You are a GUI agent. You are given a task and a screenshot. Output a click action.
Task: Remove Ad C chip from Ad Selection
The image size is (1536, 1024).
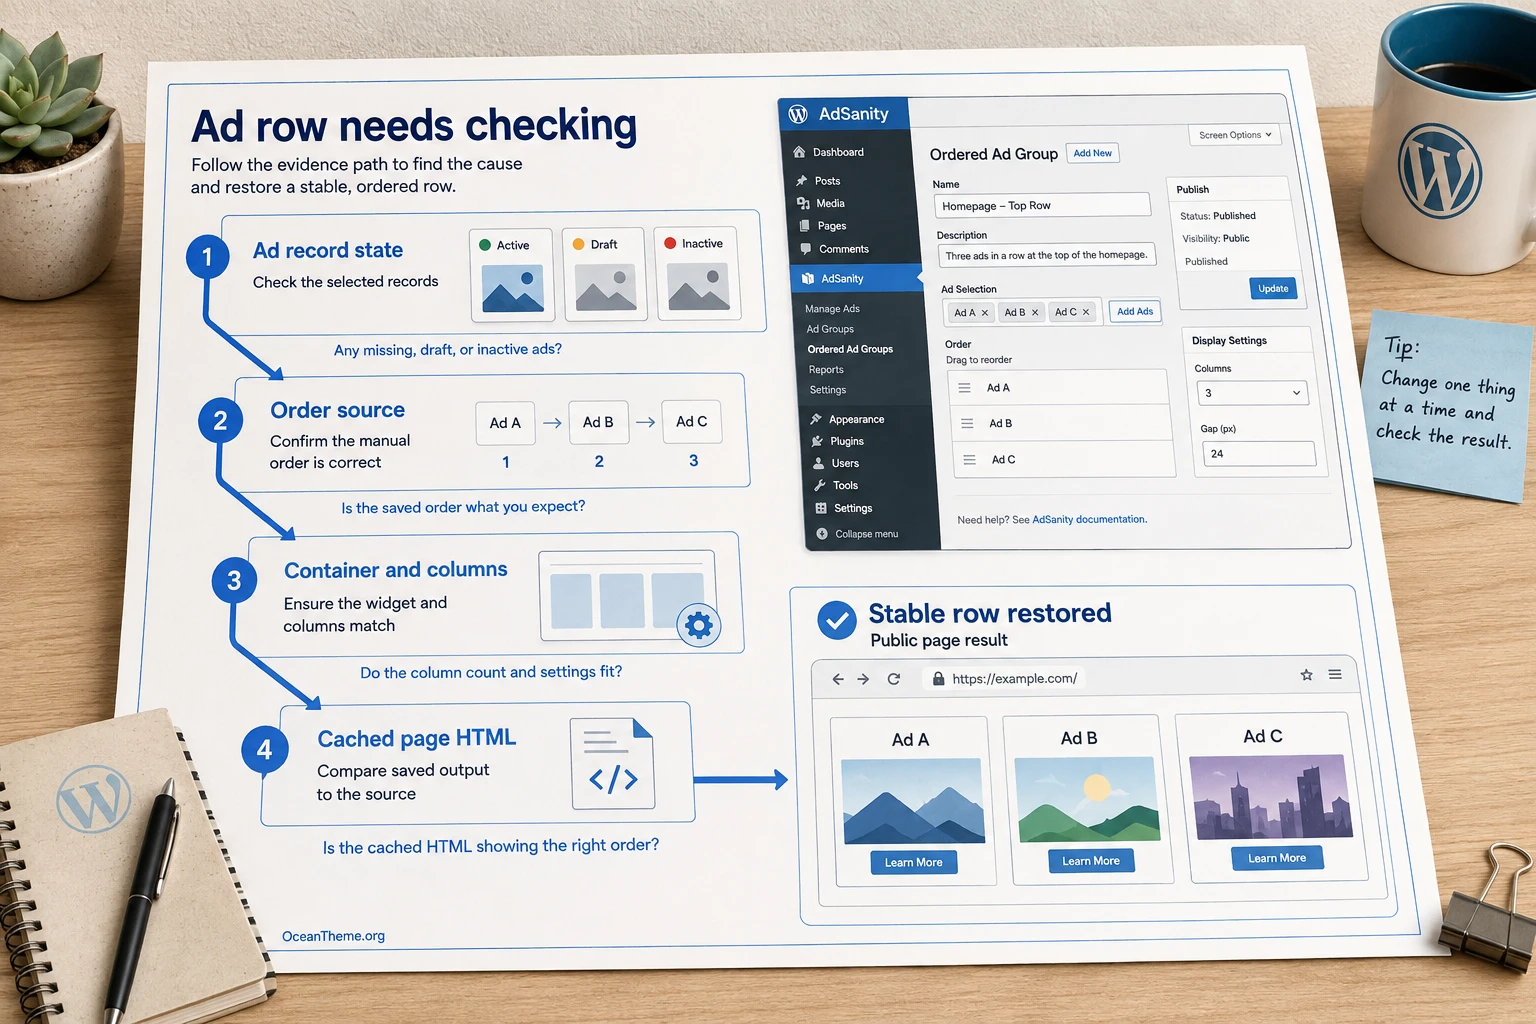tap(1086, 312)
